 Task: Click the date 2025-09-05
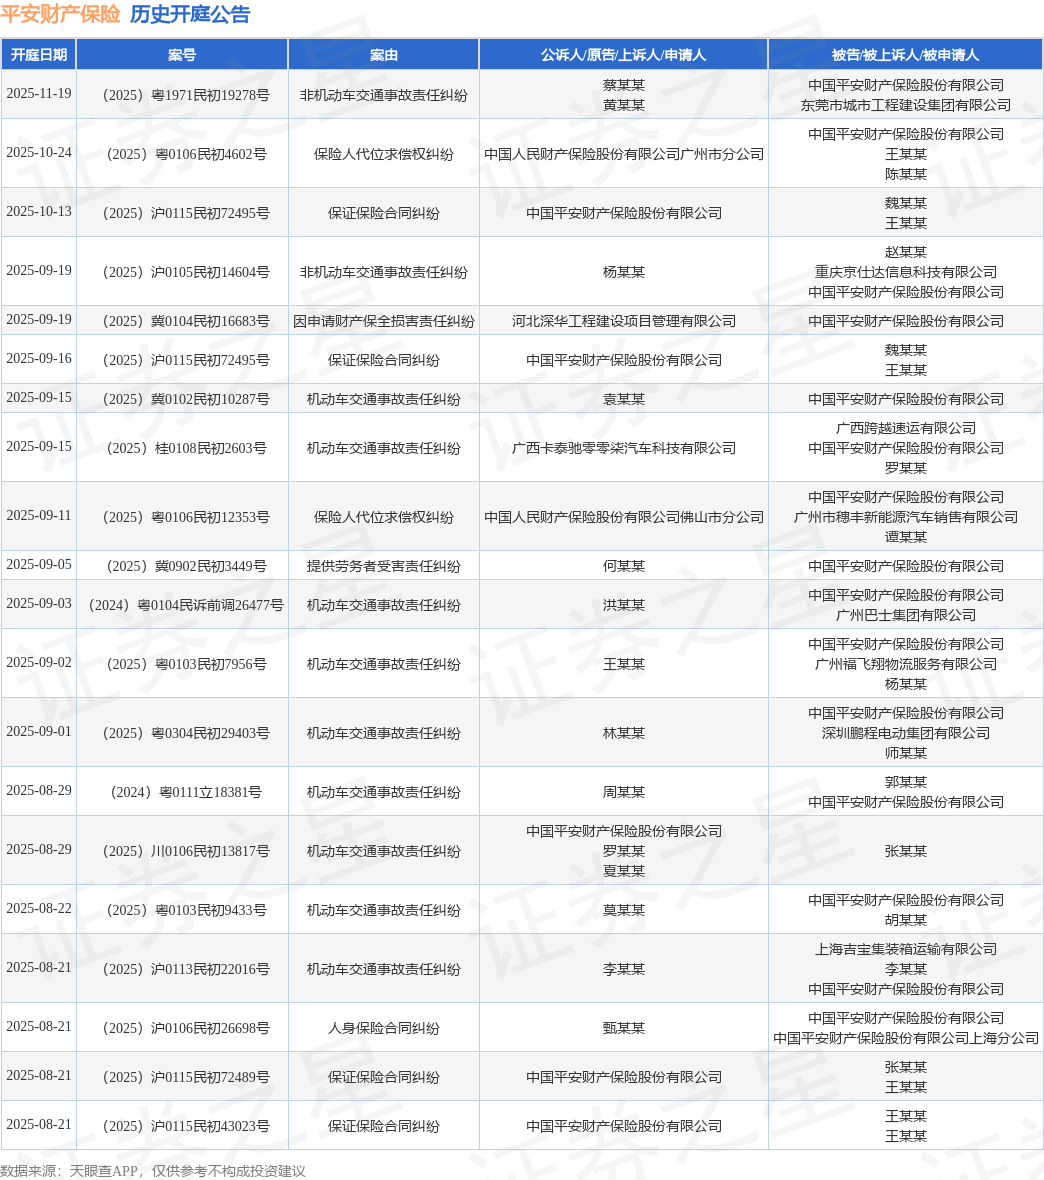click(39, 564)
